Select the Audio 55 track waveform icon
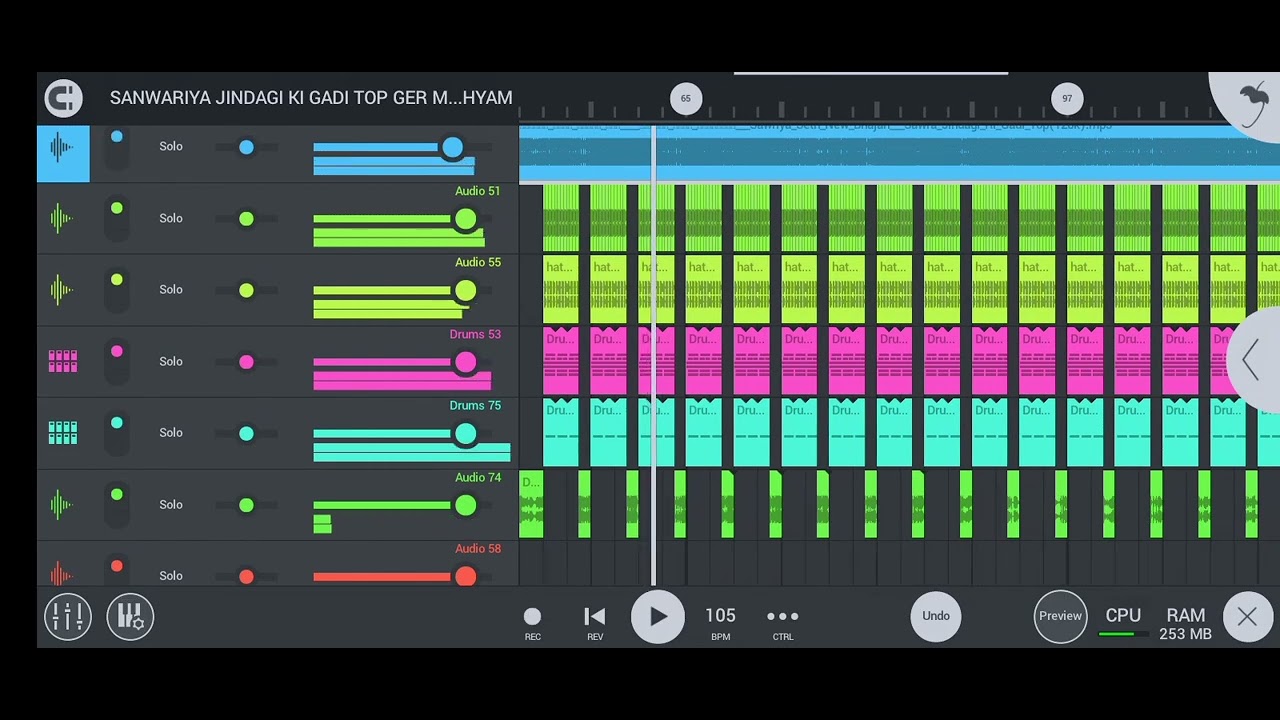1280x720 pixels. pos(62,290)
